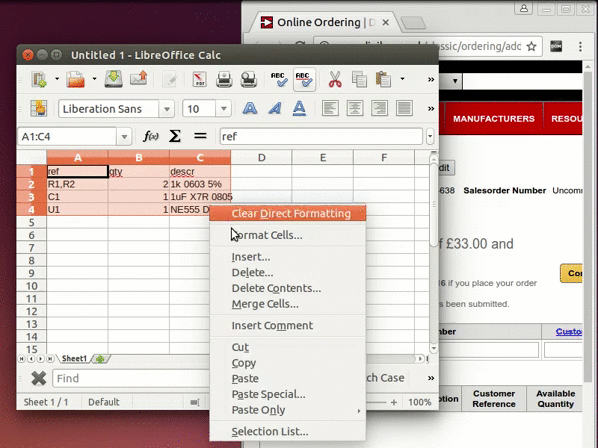598x448 pixels.
Task: Click the Find text input field
Action: coord(131,378)
